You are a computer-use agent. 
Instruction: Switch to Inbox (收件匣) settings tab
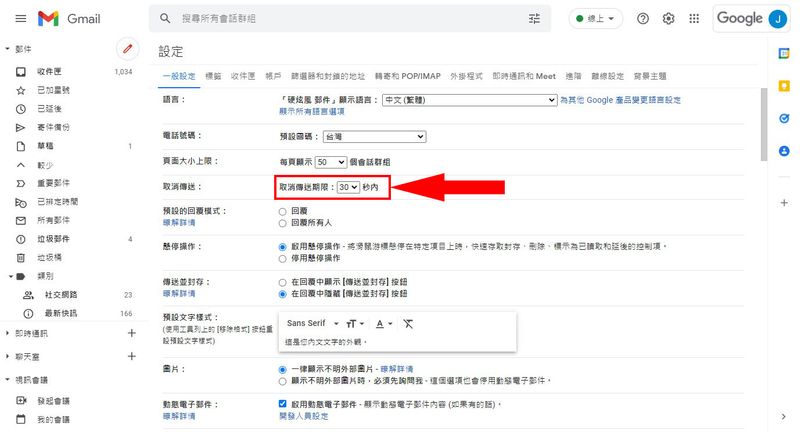click(243, 76)
